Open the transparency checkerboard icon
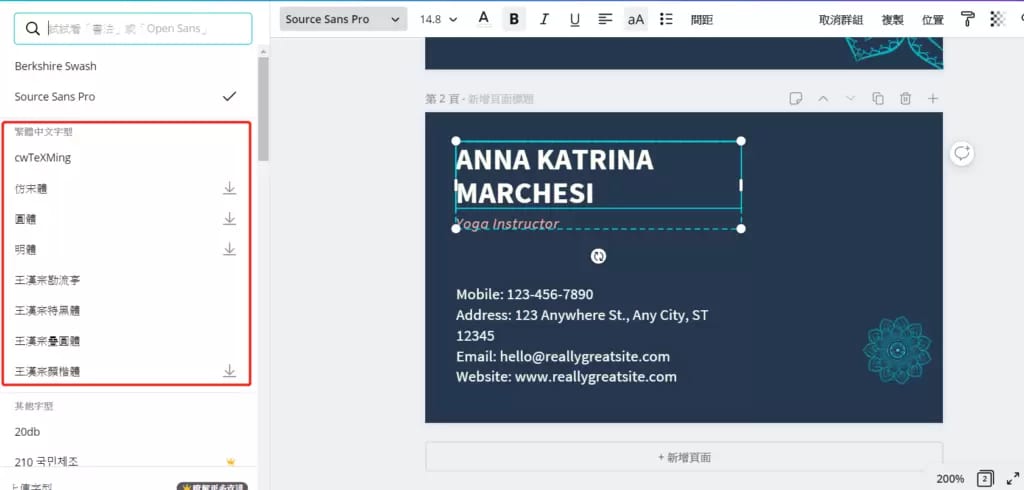 click(998, 19)
